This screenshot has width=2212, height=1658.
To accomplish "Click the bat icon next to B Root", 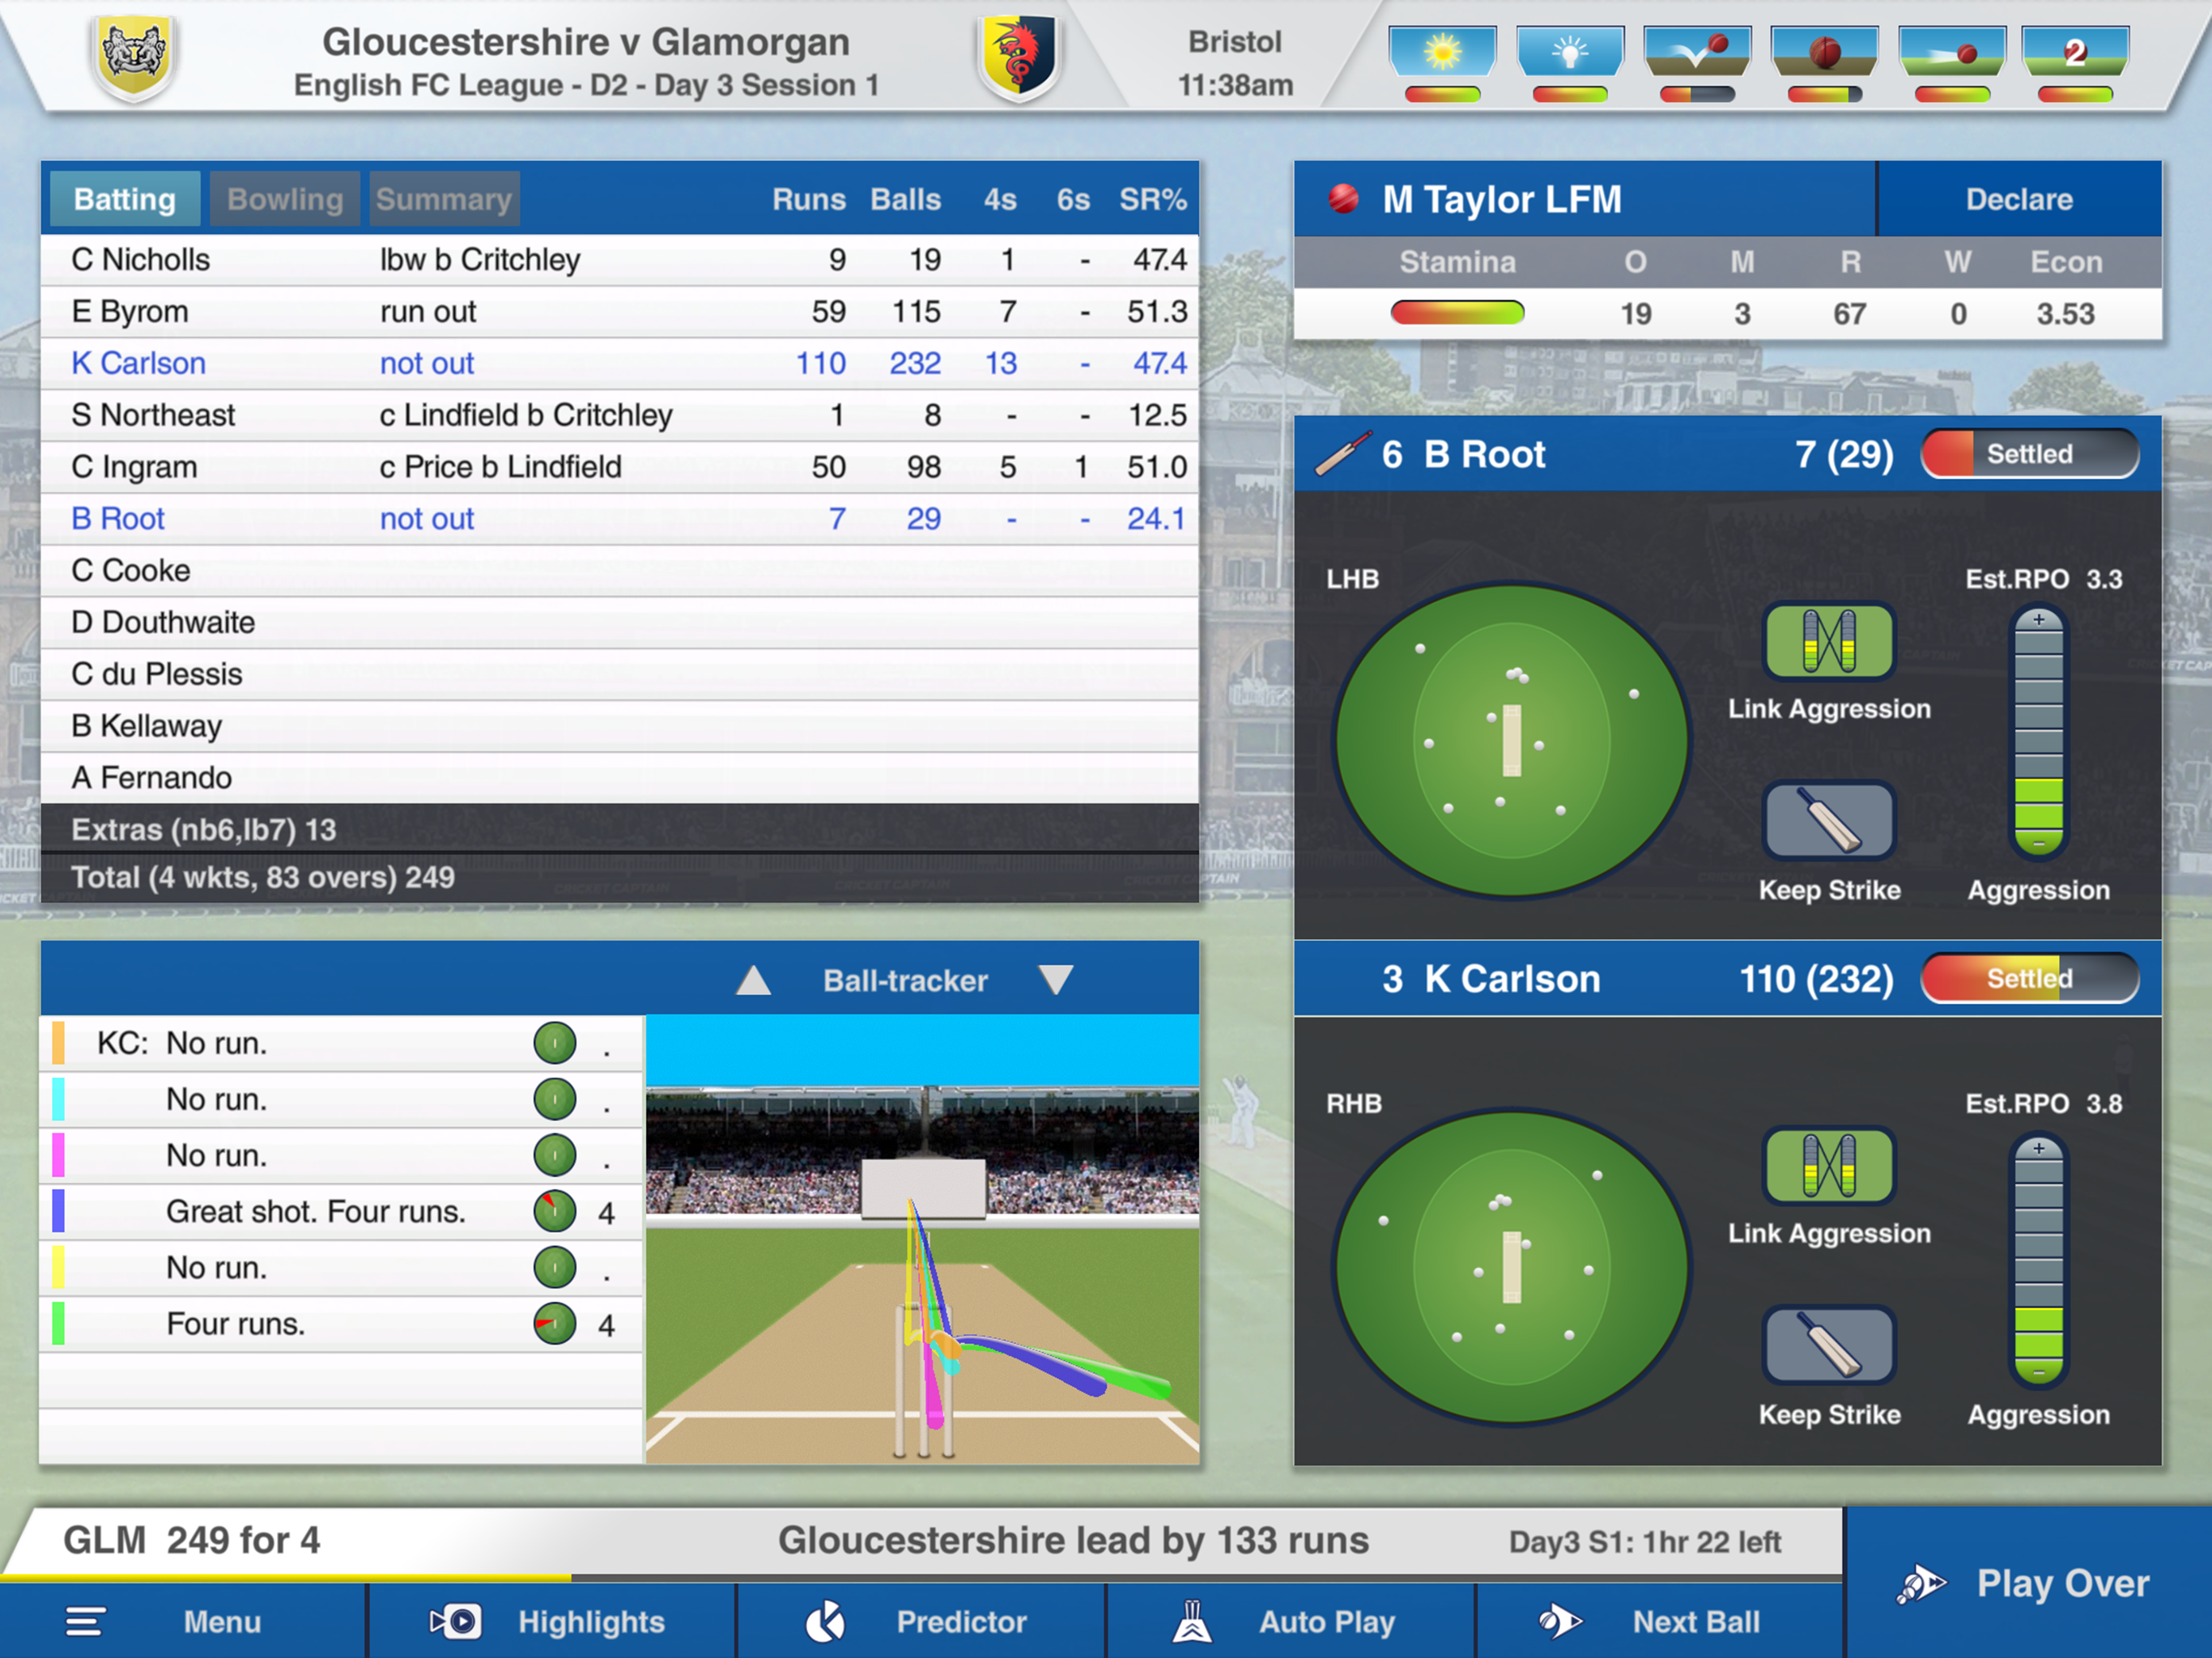I will 1342,454.
